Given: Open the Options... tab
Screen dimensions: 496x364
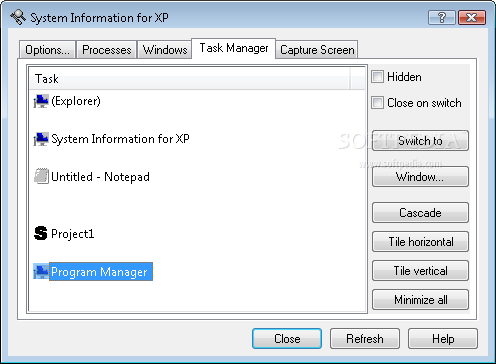Looking at the screenshot, I should [47, 50].
